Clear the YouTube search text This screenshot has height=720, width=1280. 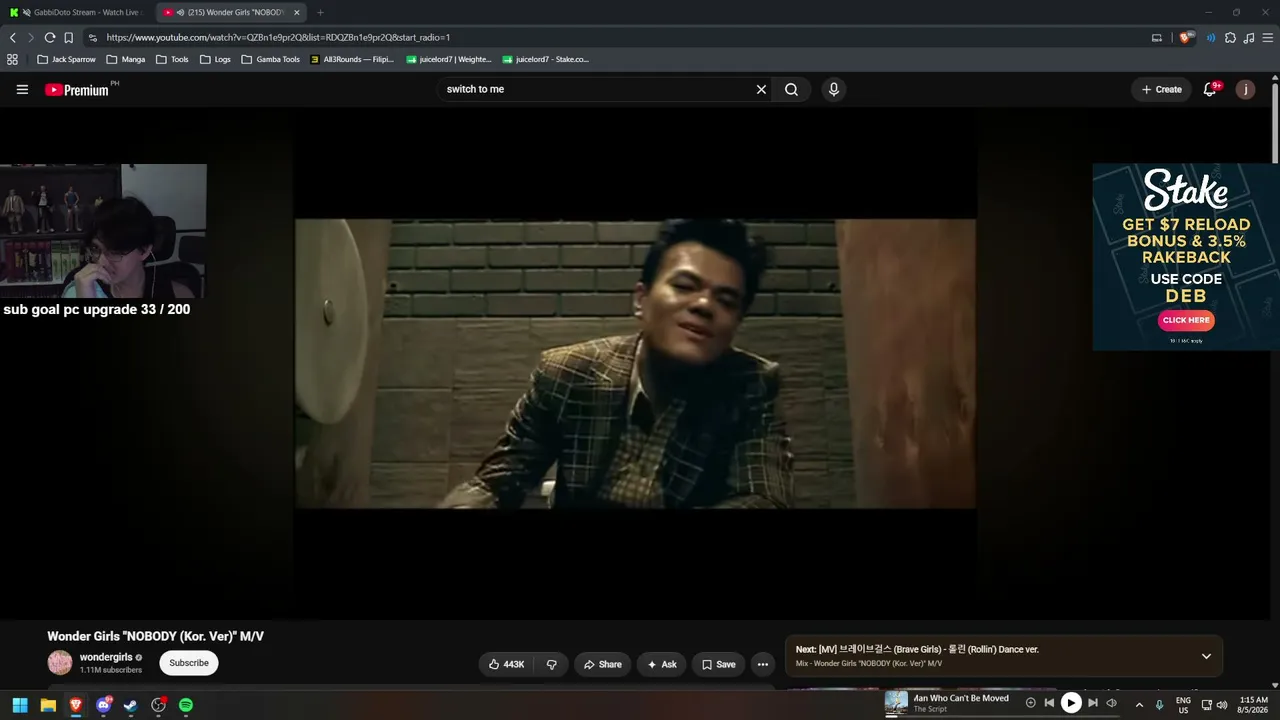point(761,89)
